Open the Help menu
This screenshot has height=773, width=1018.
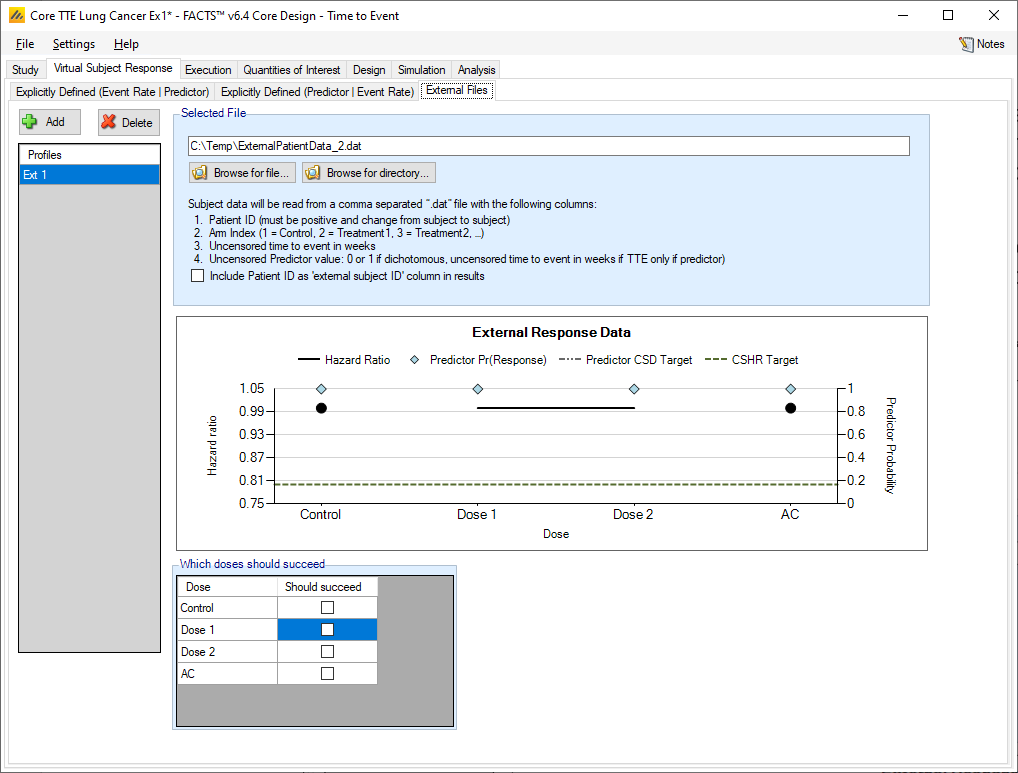126,44
